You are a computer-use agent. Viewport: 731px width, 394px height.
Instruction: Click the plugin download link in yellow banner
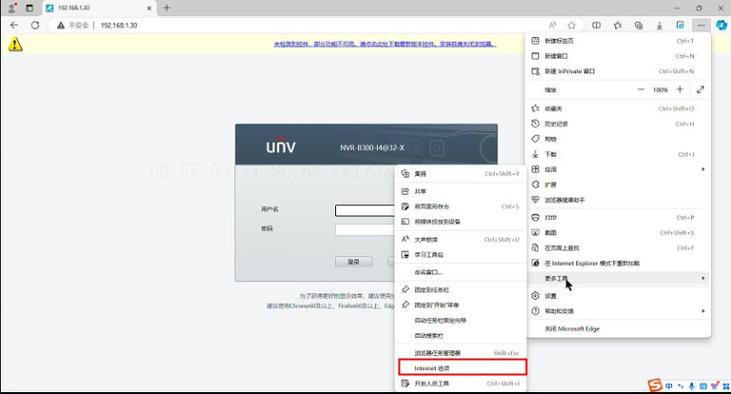(385, 44)
